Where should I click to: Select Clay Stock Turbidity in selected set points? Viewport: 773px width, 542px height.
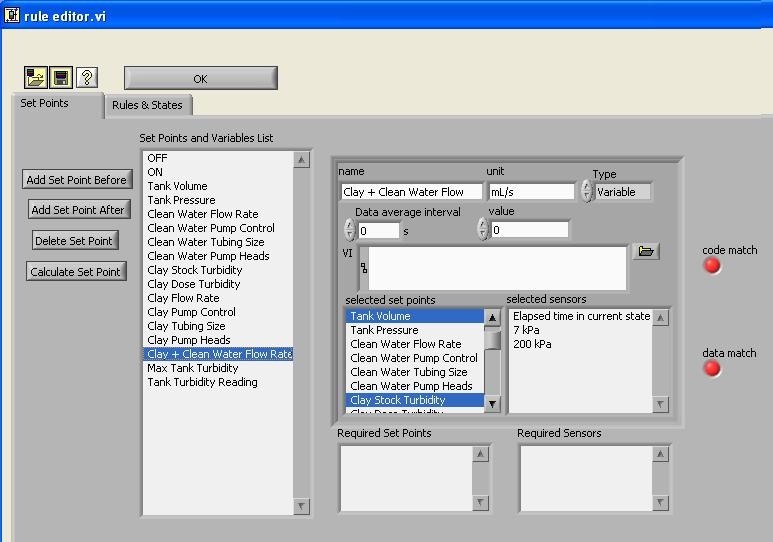click(415, 400)
